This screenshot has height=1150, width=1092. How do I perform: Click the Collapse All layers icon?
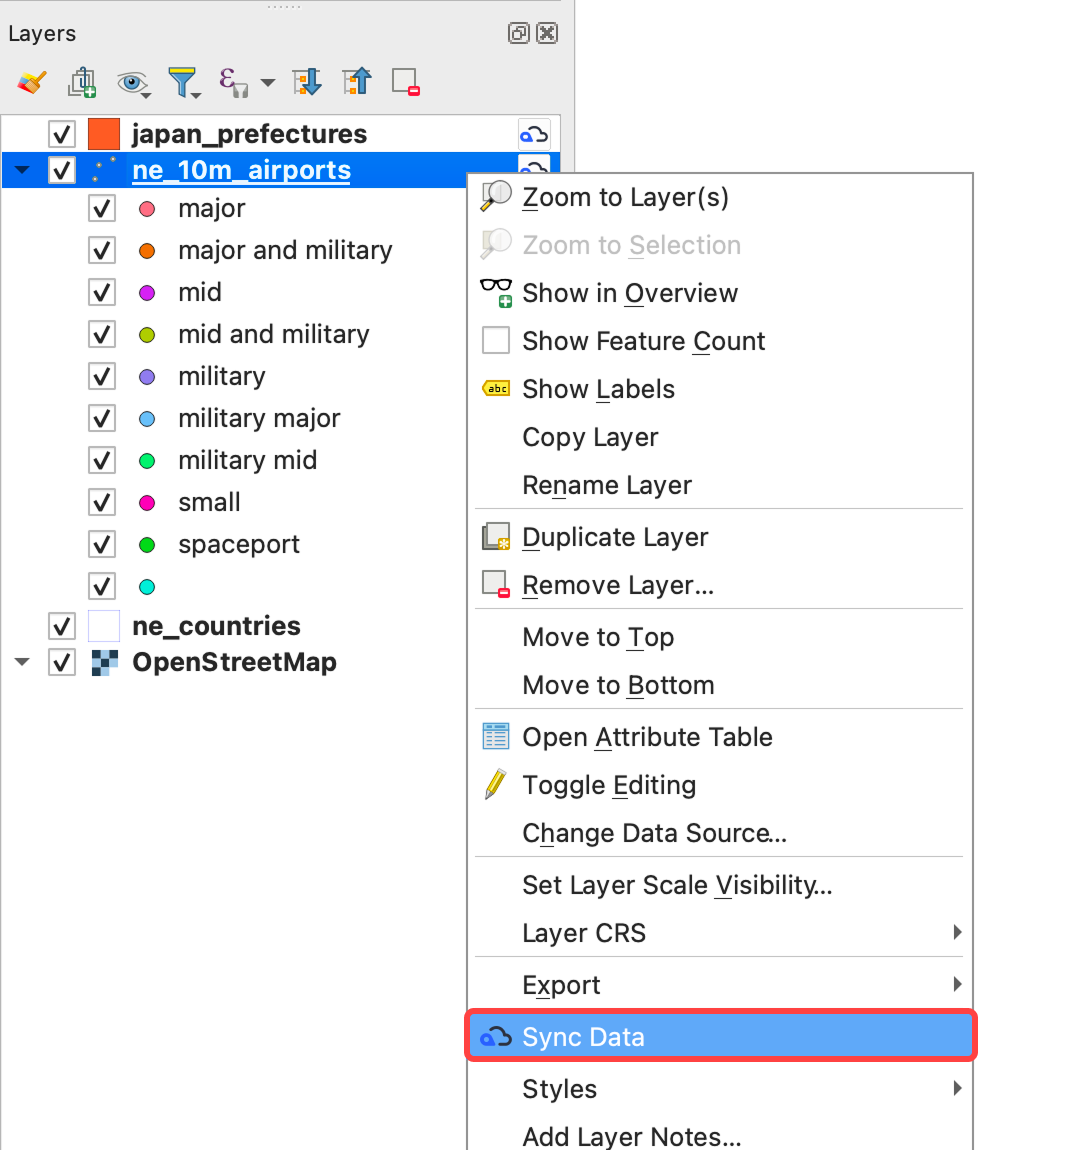coord(357,82)
